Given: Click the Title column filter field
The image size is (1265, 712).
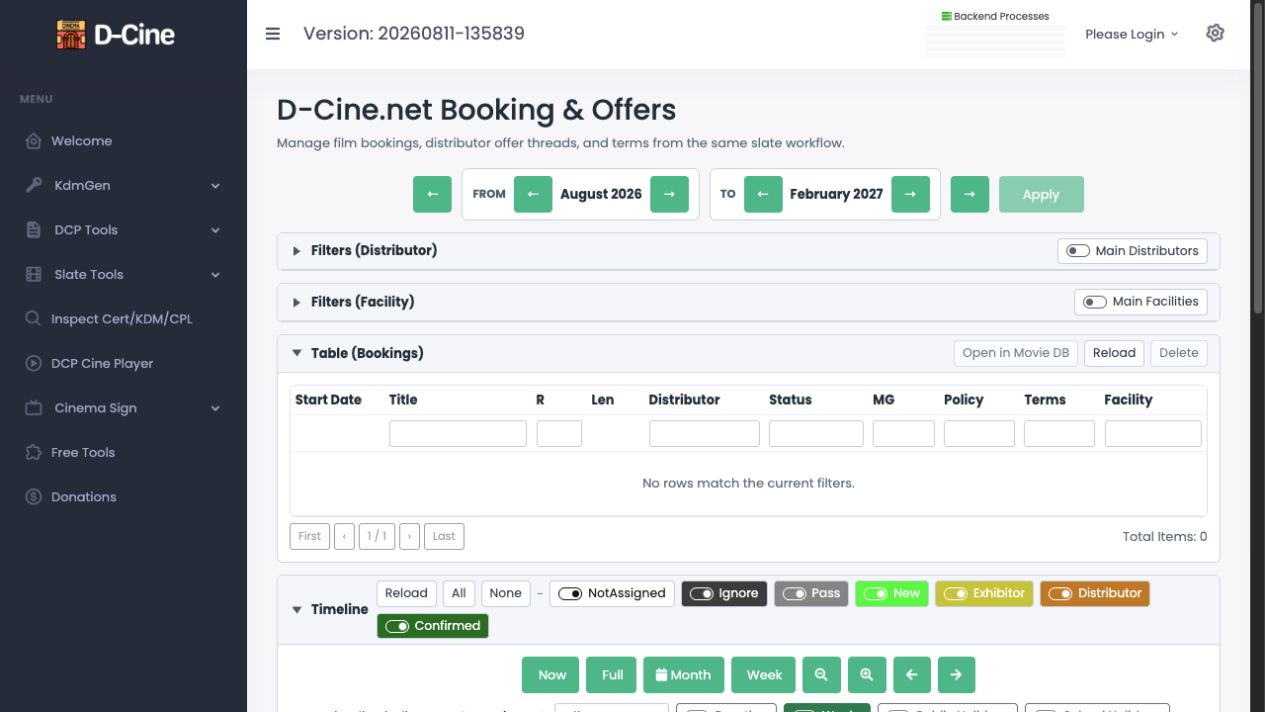Looking at the screenshot, I should click(458, 433).
